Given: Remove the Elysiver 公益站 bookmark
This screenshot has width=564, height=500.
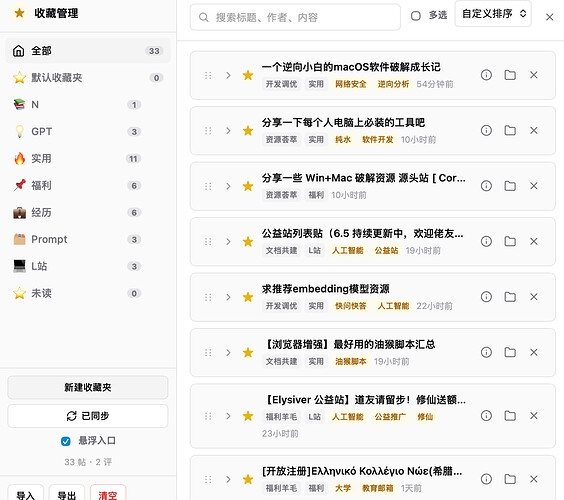Looking at the screenshot, I should pos(534,416).
